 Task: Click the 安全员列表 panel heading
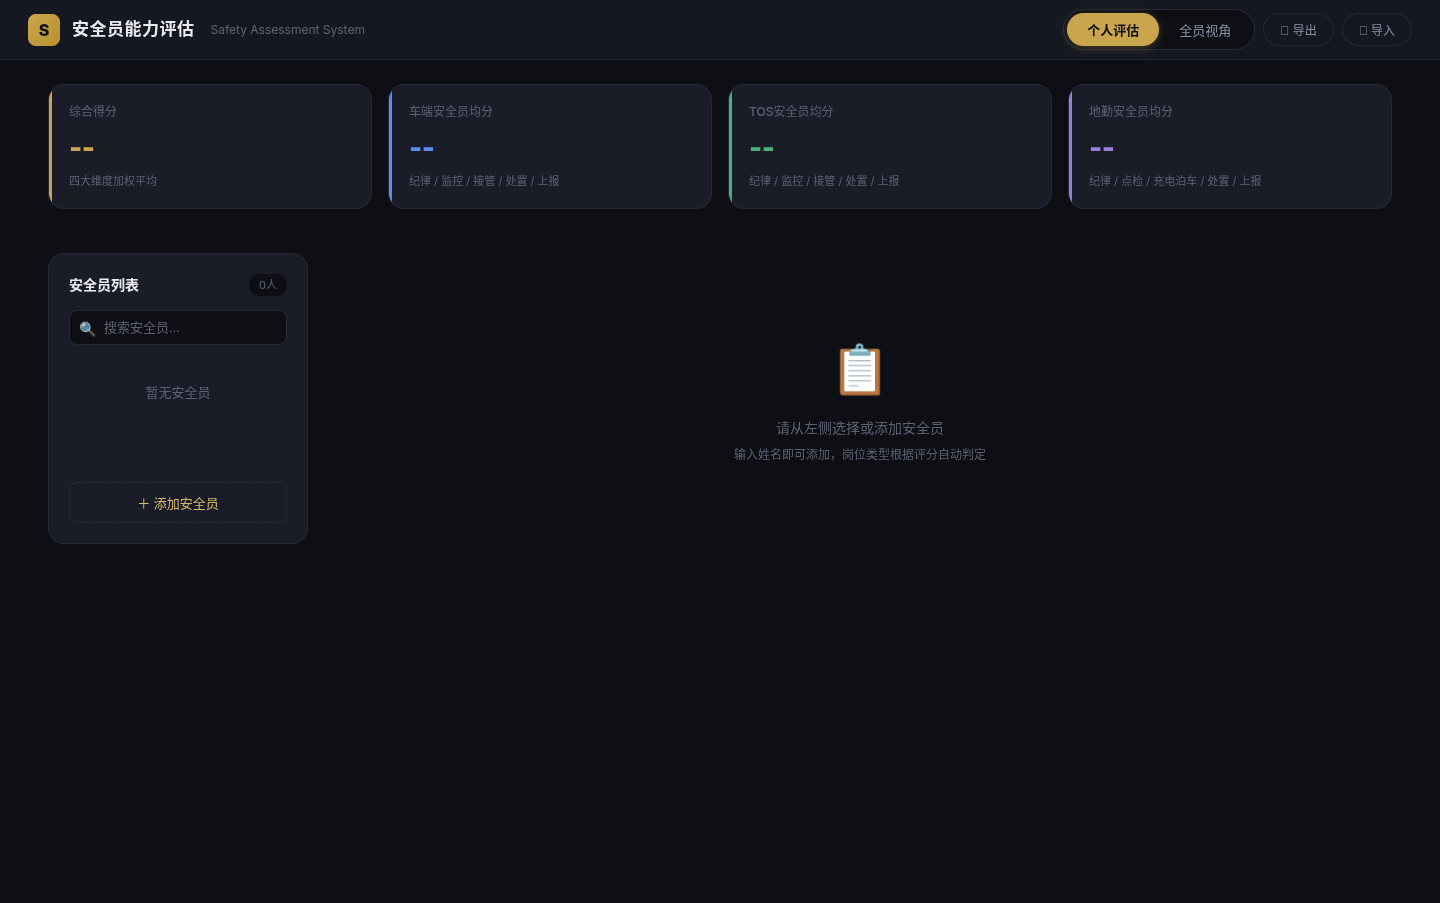[104, 285]
